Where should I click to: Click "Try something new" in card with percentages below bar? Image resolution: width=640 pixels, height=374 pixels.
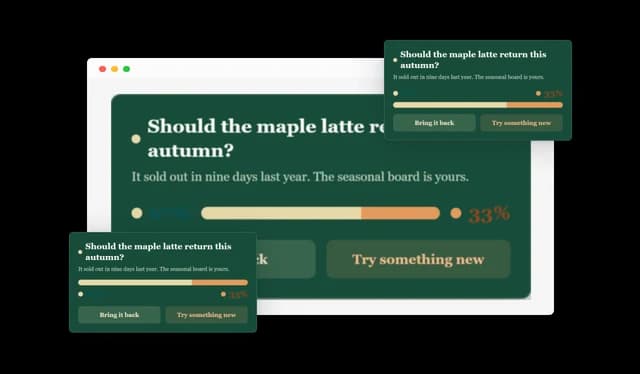(x=207, y=315)
